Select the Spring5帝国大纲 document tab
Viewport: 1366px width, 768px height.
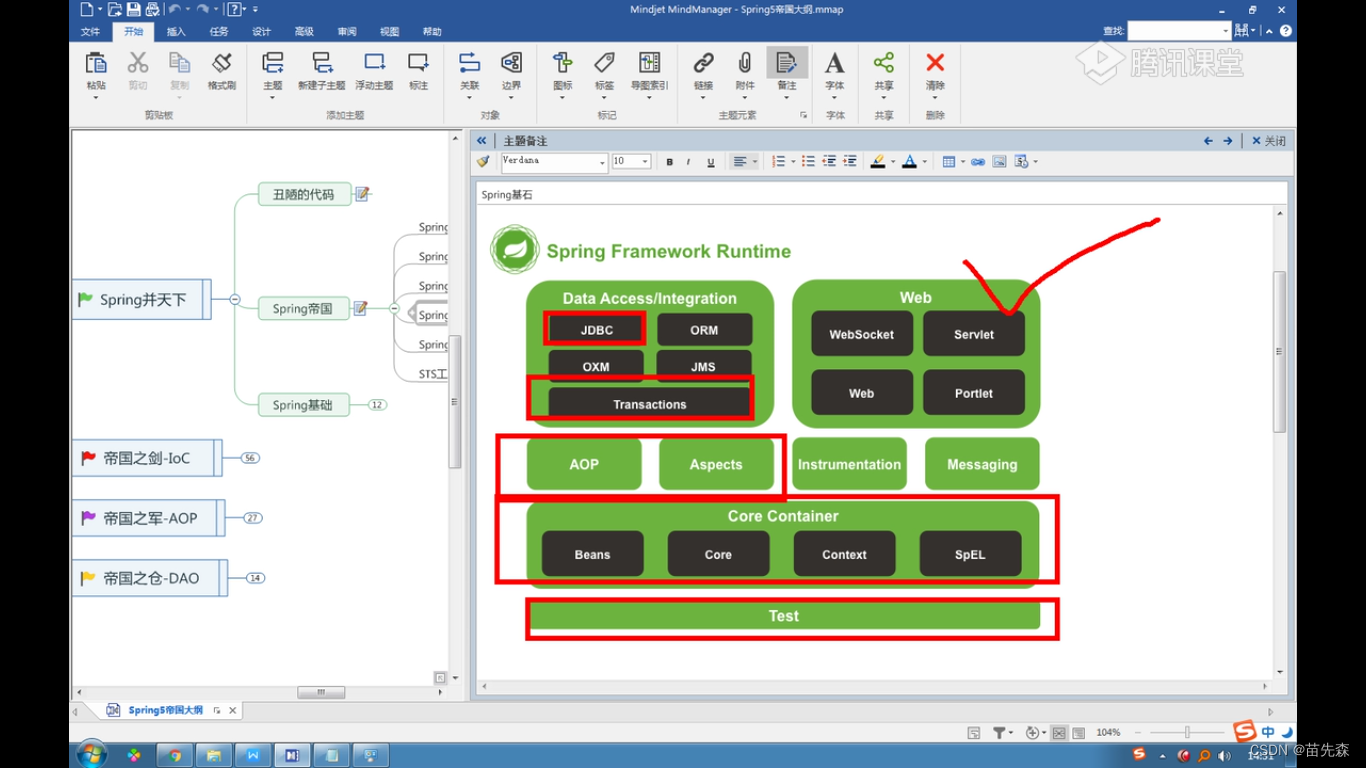point(165,710)
